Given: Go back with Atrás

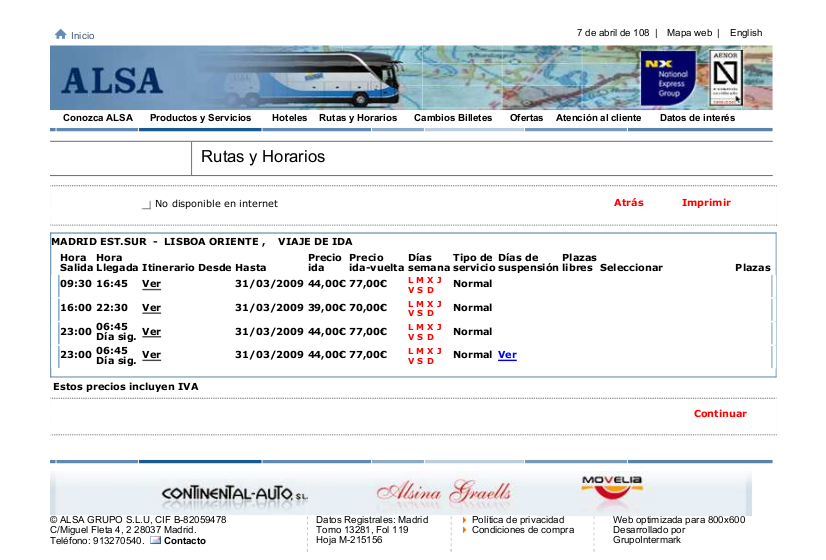Looking at the screenshot, I should 628,203.
